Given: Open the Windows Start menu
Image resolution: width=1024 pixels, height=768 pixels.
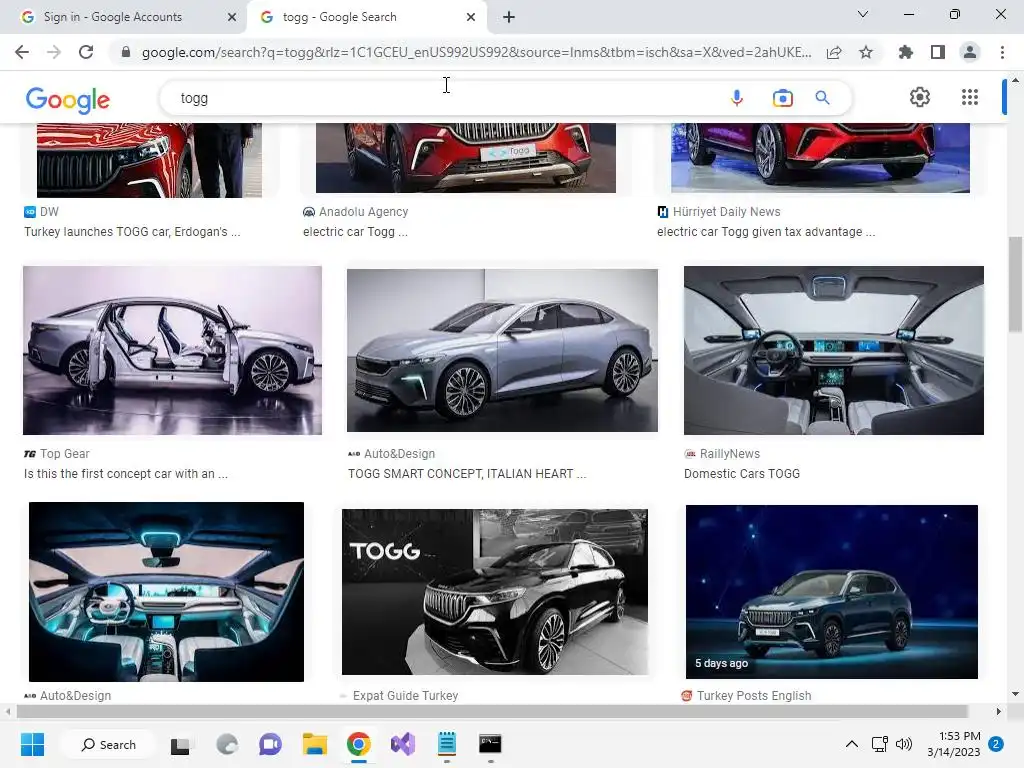Looking at the screenshot, I should point(32,744).
